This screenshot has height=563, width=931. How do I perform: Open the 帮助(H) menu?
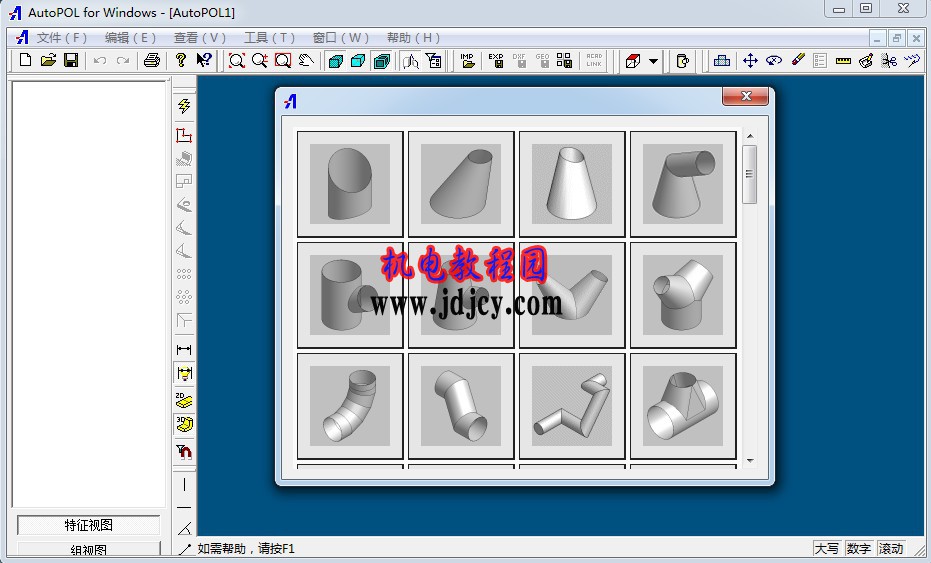pos(413,38)
